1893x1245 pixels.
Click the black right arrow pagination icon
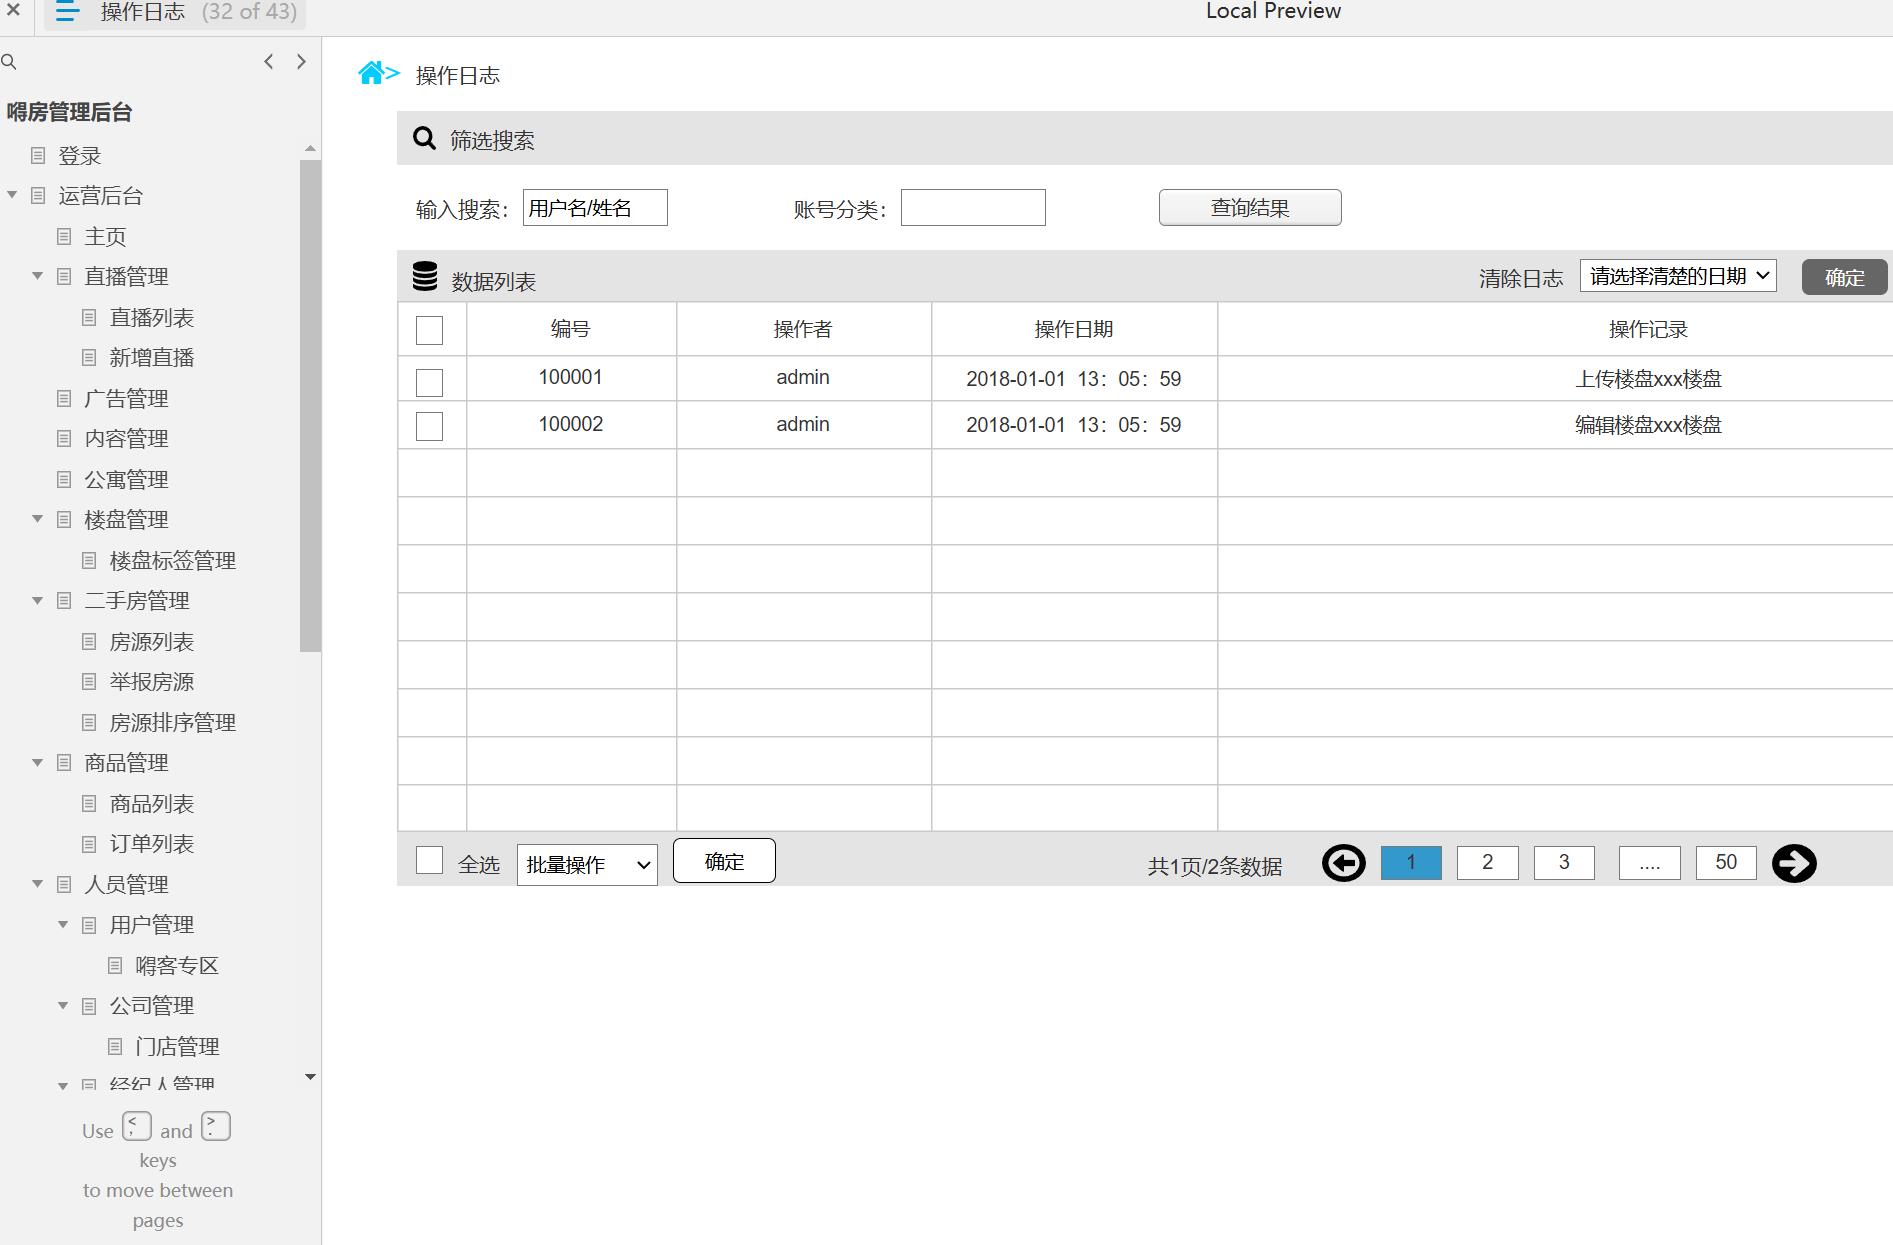coord(1794,863)
